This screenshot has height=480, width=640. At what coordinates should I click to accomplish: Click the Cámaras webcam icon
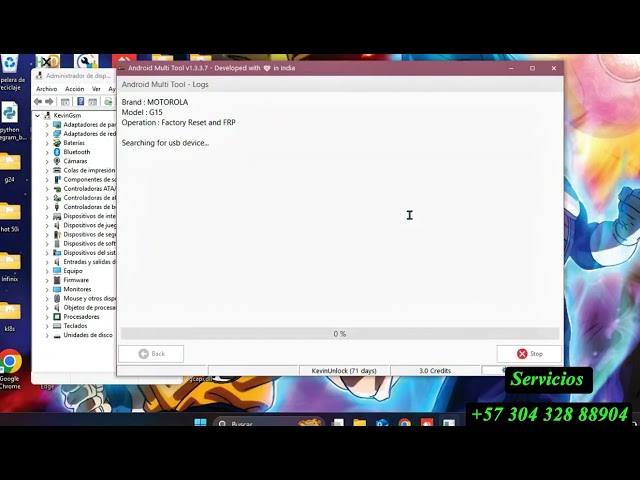(57, 161)
